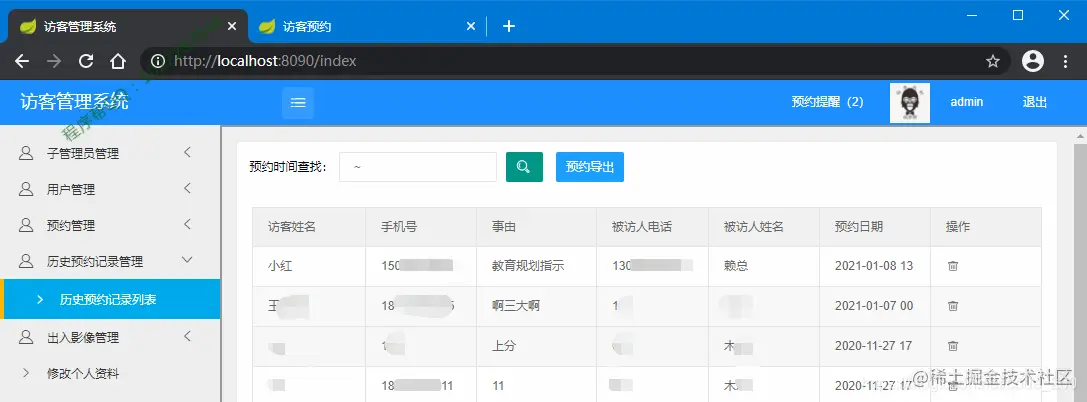Click the person icon beside 子管理员管理

tap(26, 153)
